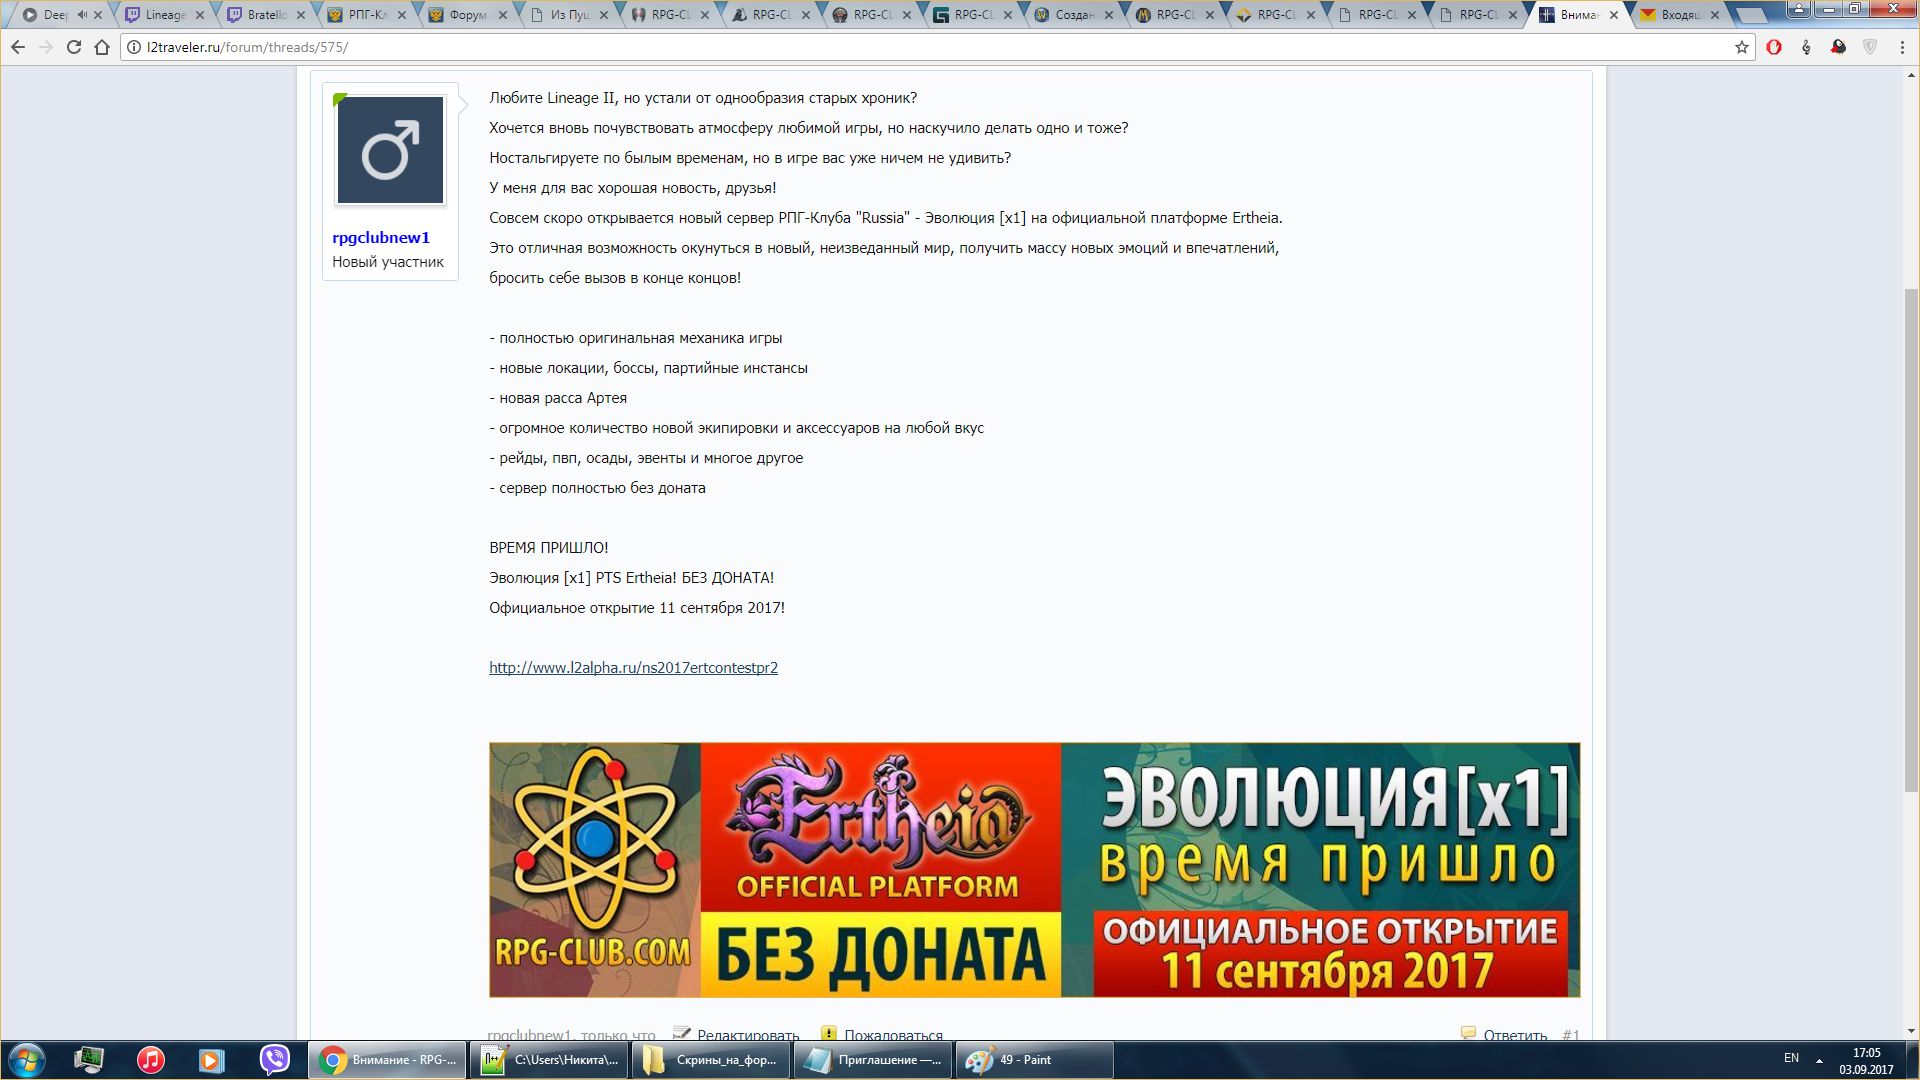Click Ответить to reply to post

1515,1034
